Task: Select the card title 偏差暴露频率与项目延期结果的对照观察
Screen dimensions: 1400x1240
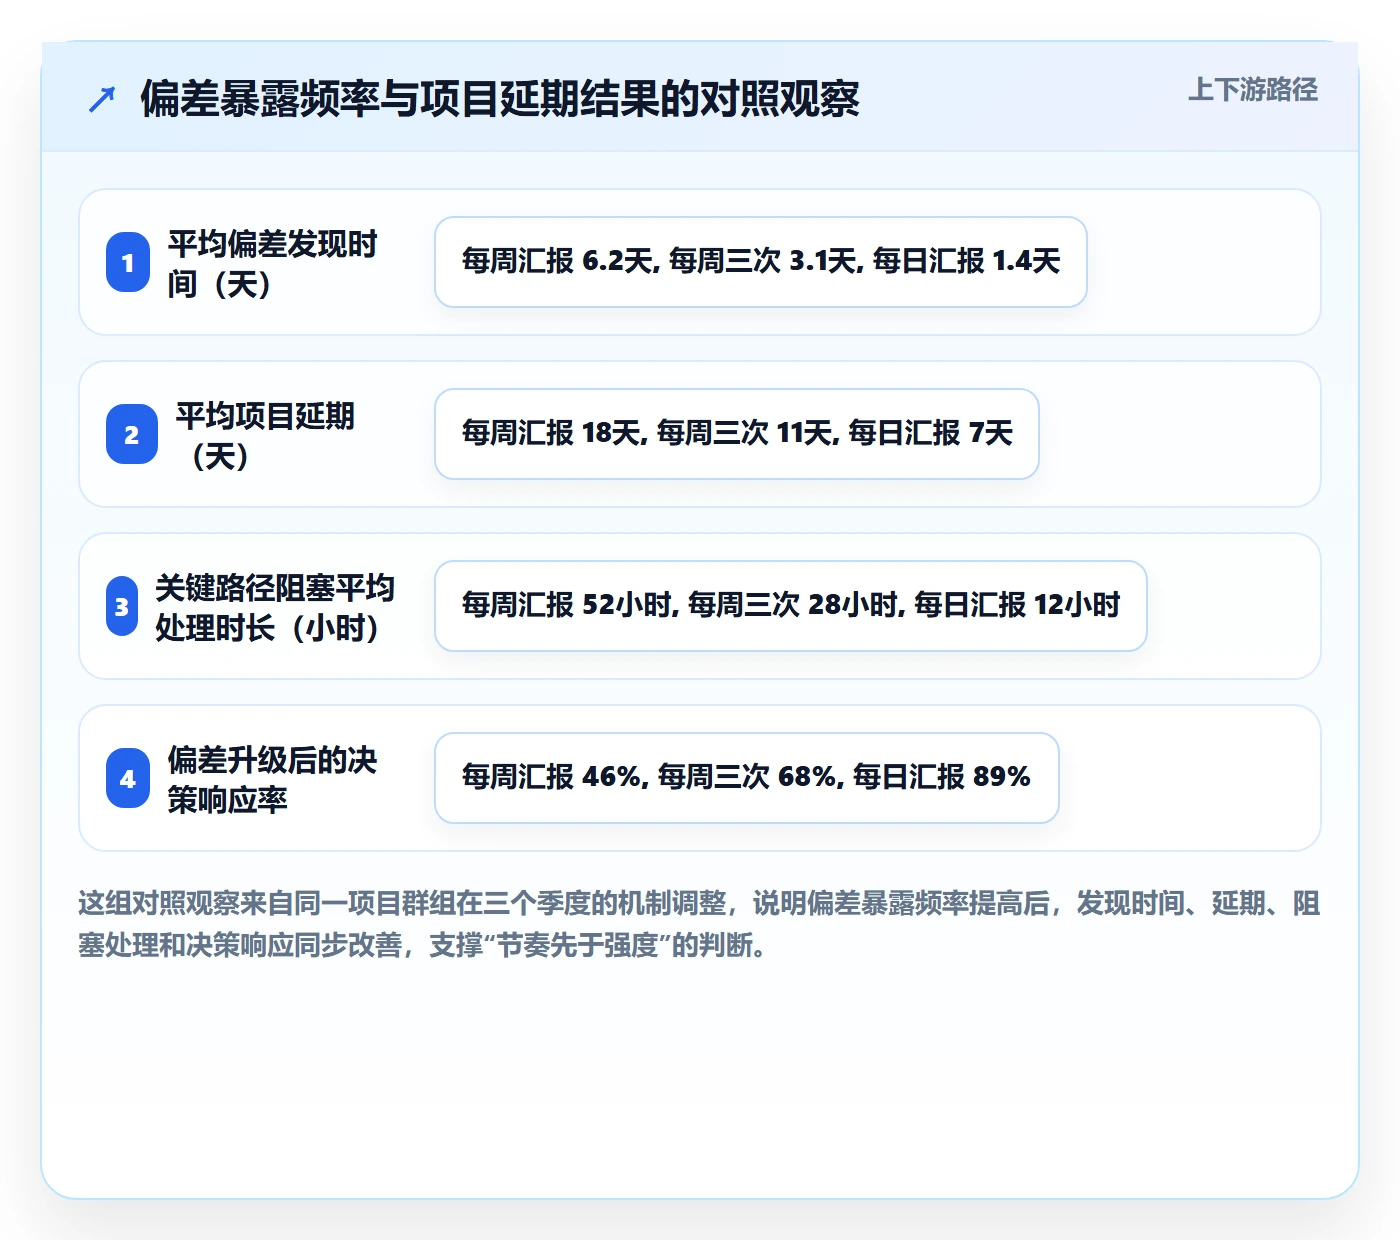Action: coord(500,99)
